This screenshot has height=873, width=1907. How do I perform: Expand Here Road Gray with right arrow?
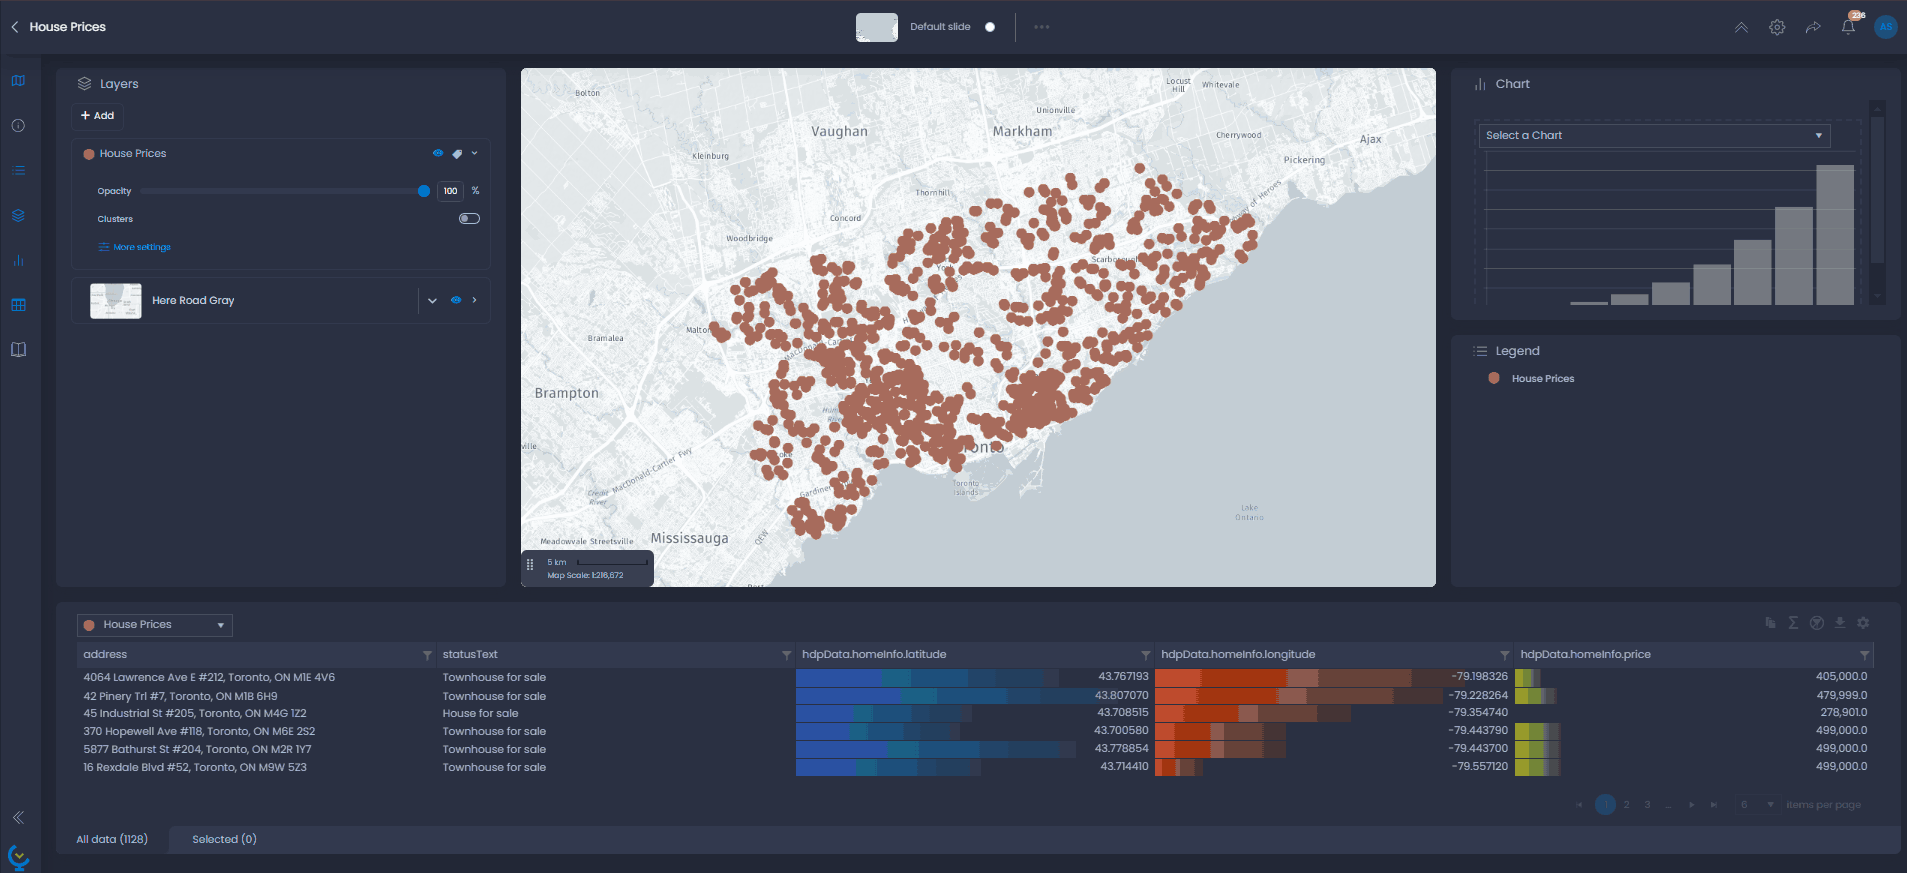click(x=474, y=300)
